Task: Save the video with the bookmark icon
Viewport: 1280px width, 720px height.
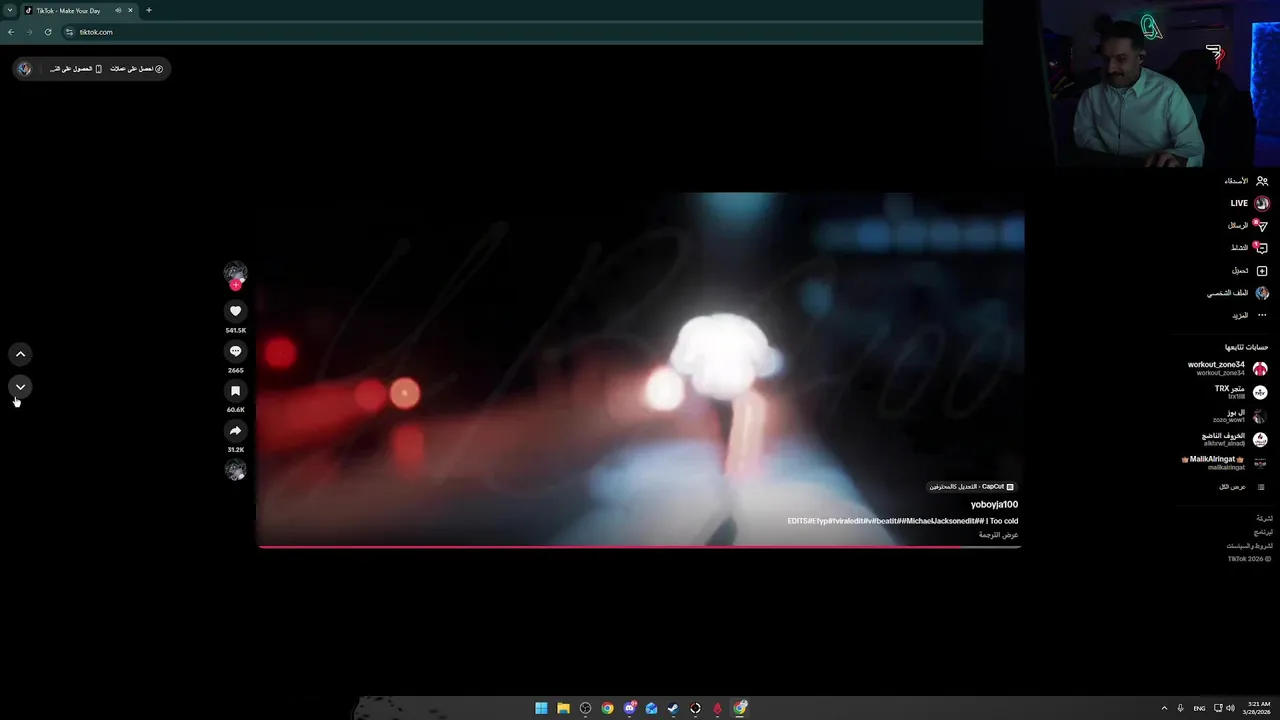Action: coord(235,391)
